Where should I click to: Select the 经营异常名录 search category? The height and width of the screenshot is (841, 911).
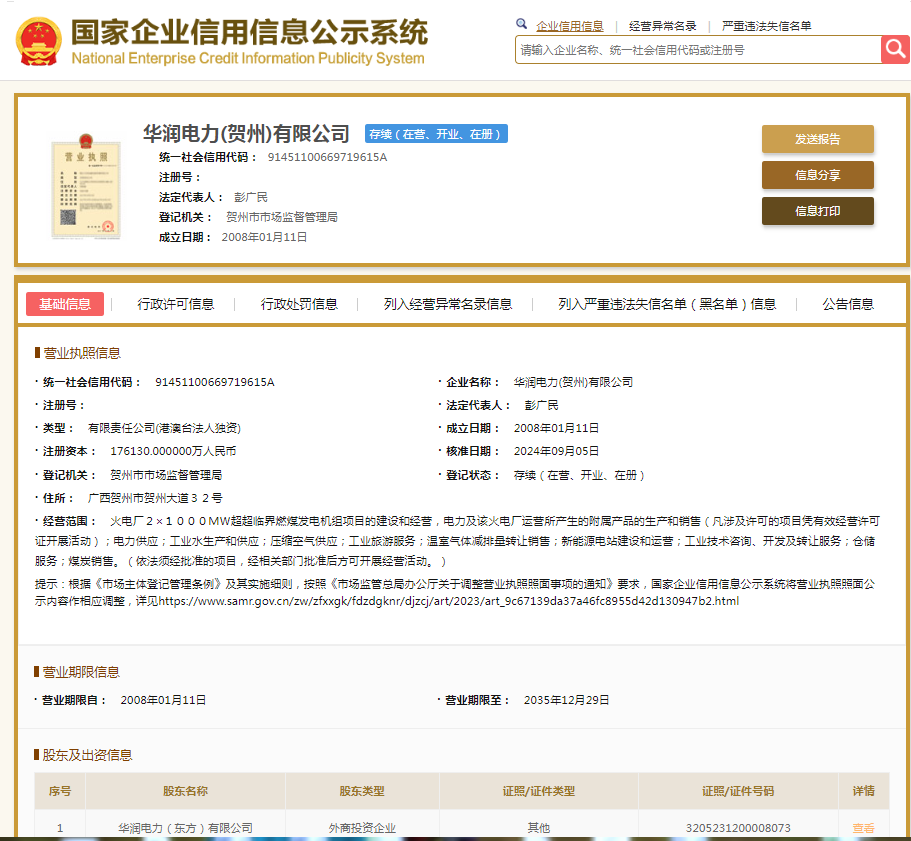662,26
